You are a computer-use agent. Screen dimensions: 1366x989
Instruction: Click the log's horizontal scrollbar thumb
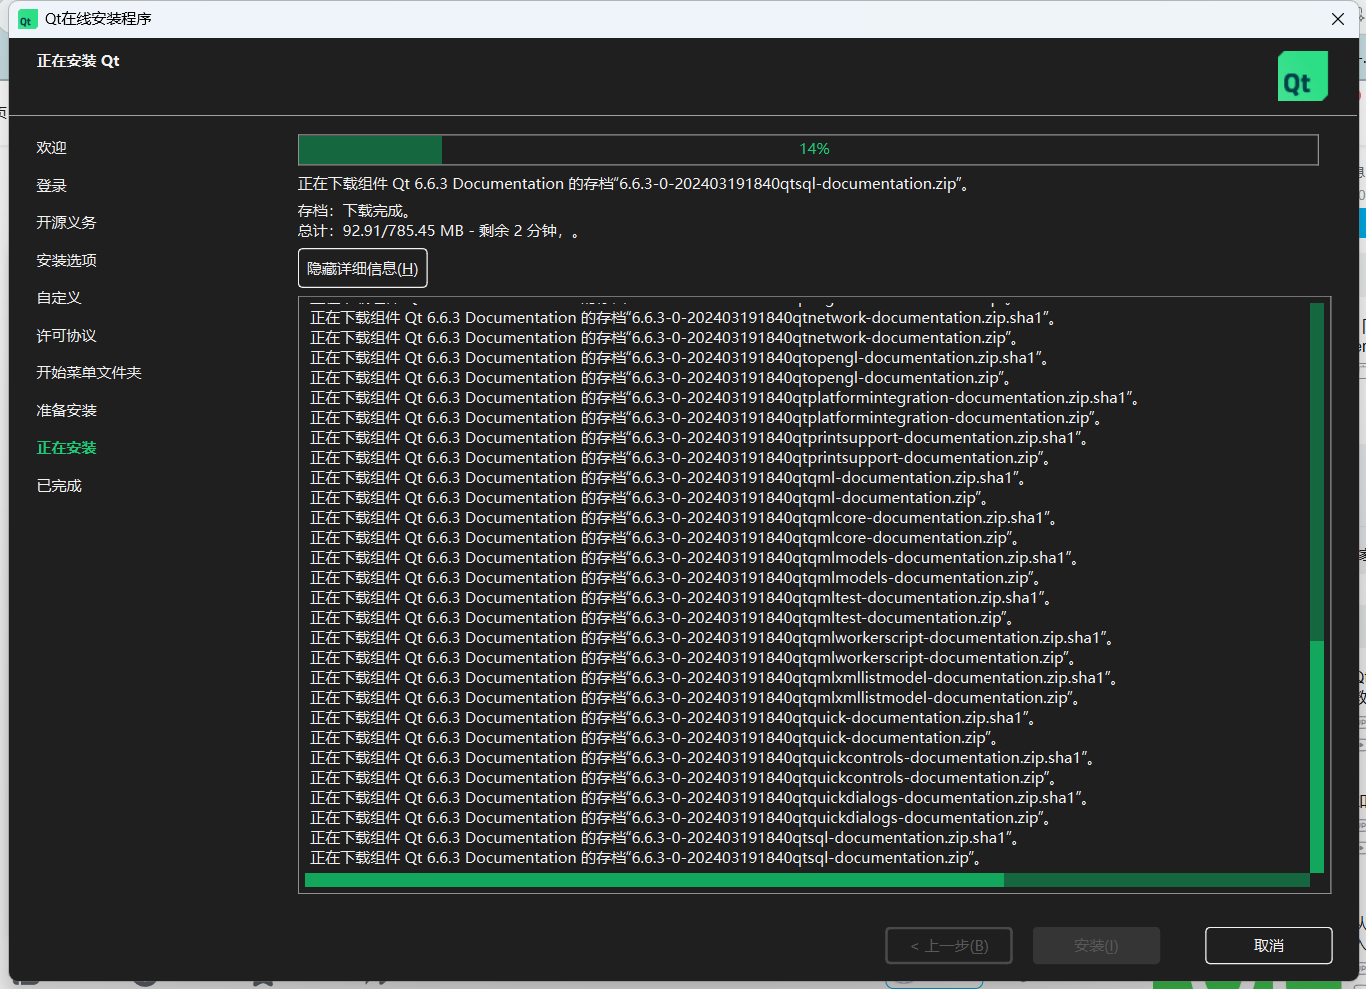pyautogui.click(x=654, y=880)
